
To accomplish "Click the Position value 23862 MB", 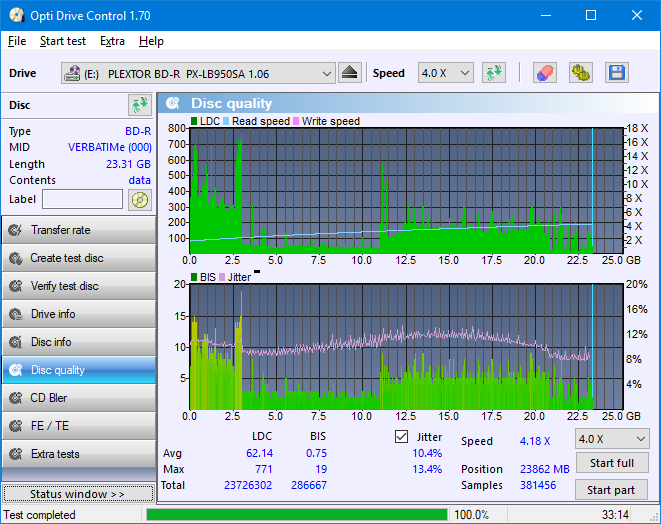I will coord(545,469).
